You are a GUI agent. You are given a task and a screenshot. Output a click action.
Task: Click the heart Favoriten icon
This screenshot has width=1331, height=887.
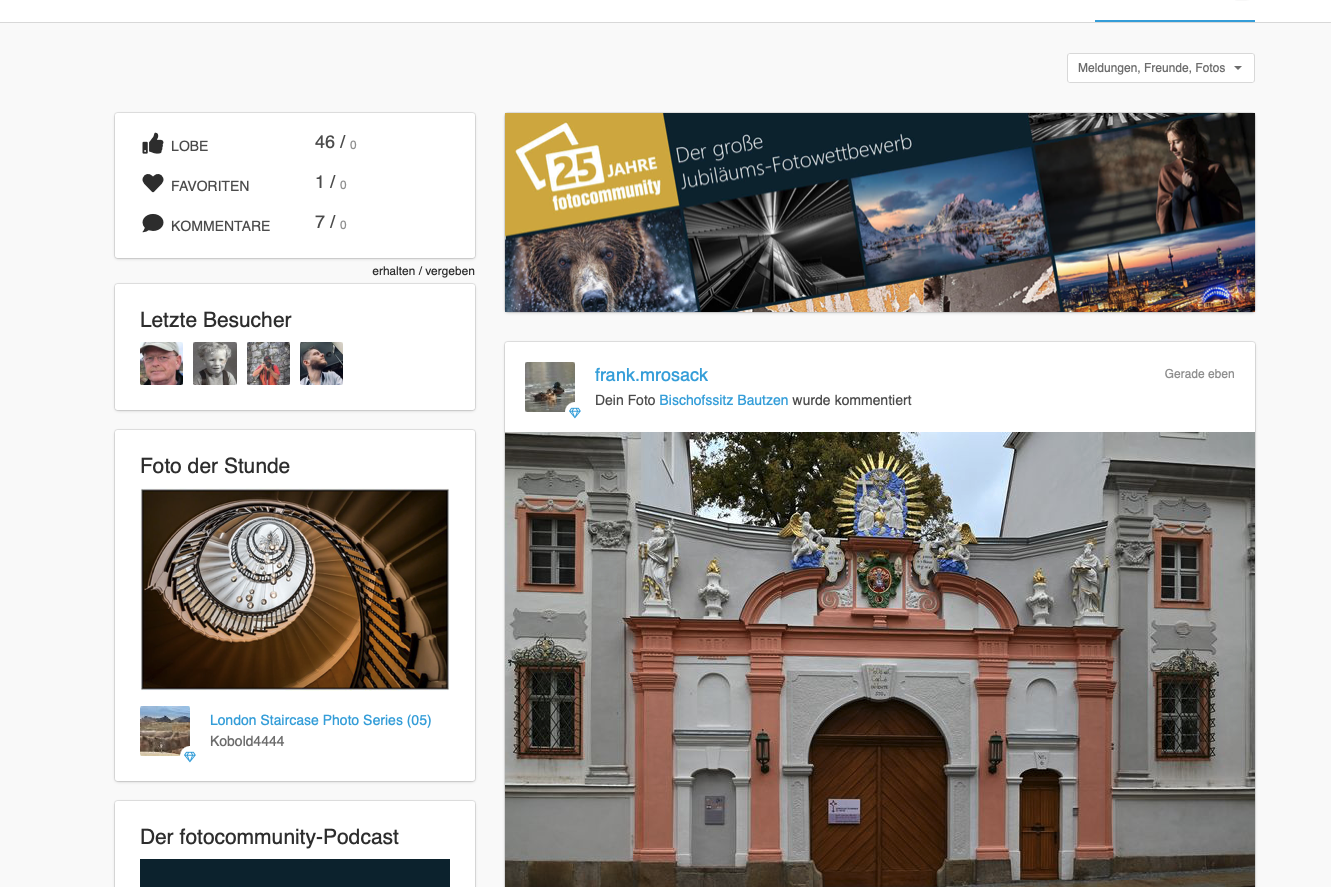(x=152, y=184)
